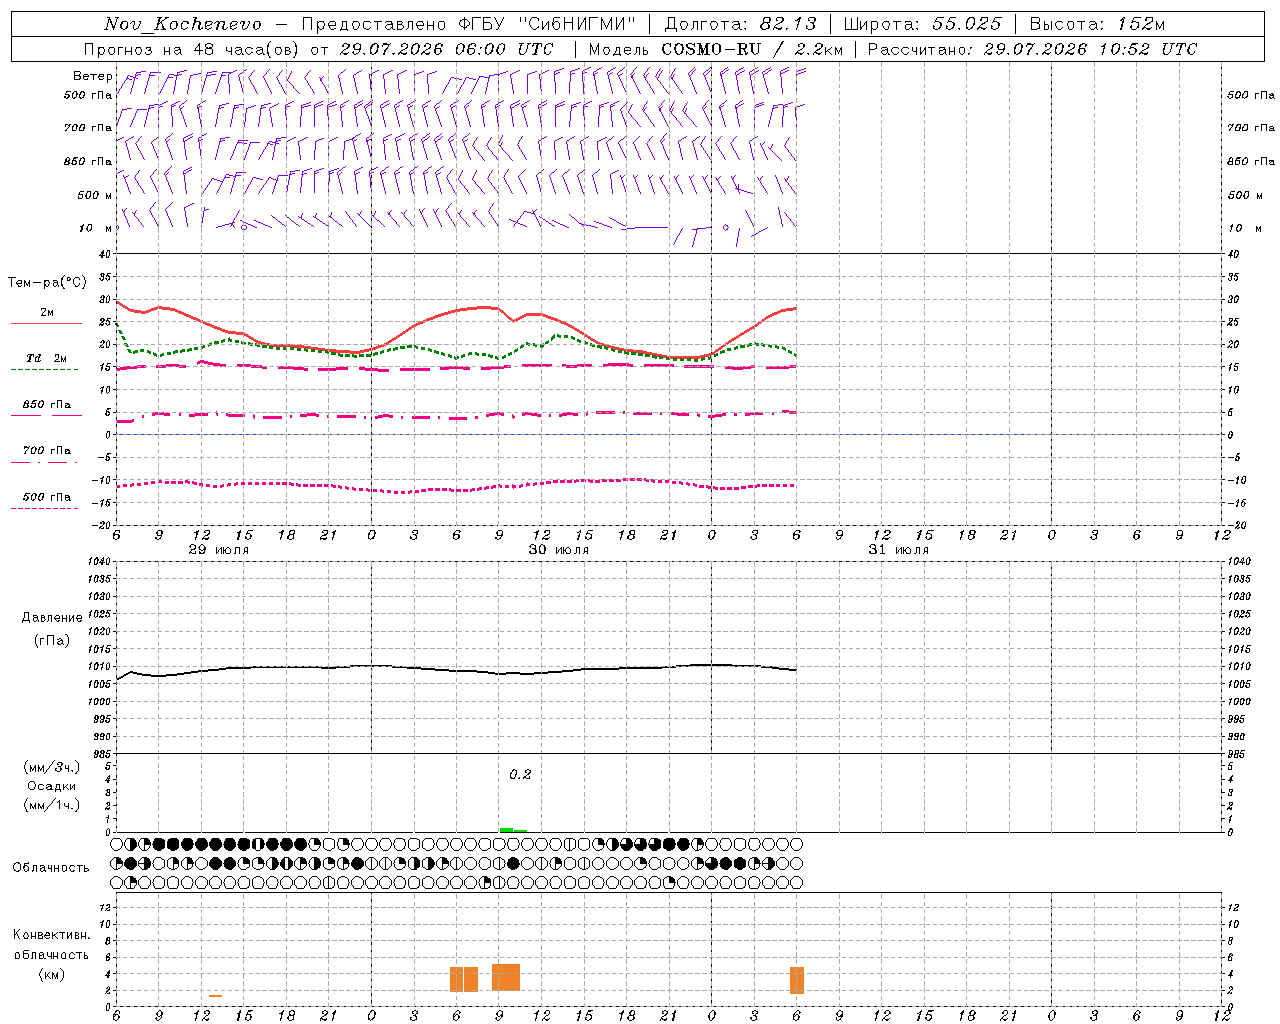The image size is (1280, 1024).
Task: Click the 29 июля date label
Action: 219,550
